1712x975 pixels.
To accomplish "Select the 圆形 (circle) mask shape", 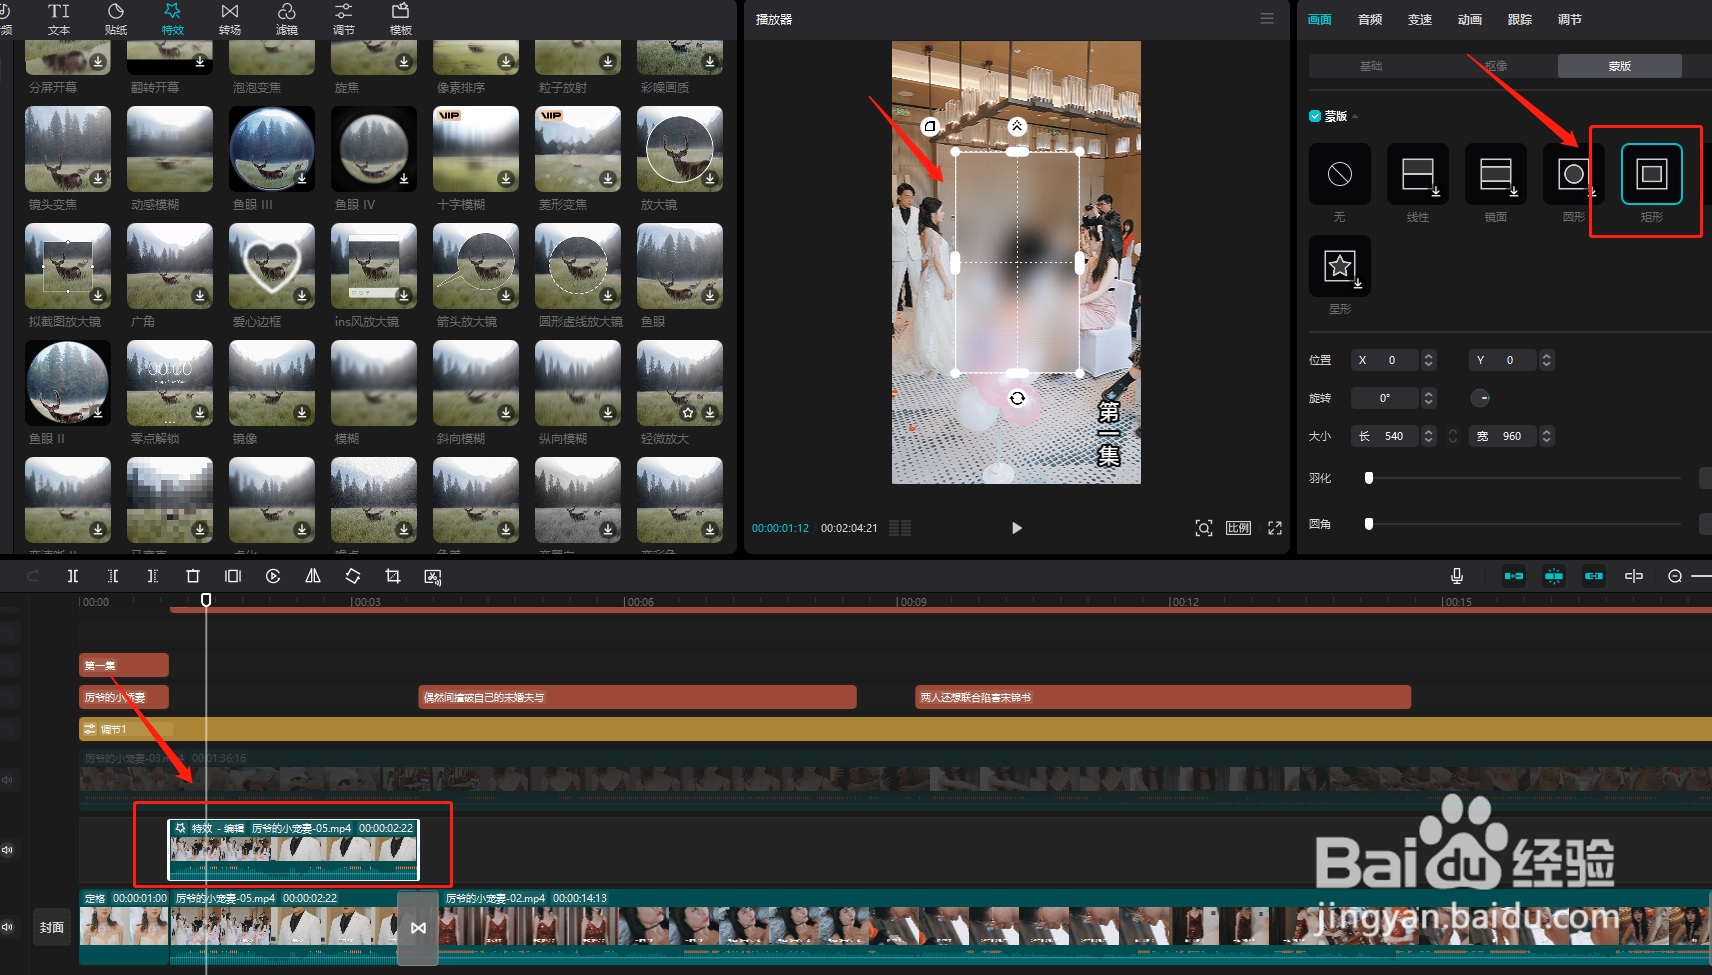I will coord(1573,174).
